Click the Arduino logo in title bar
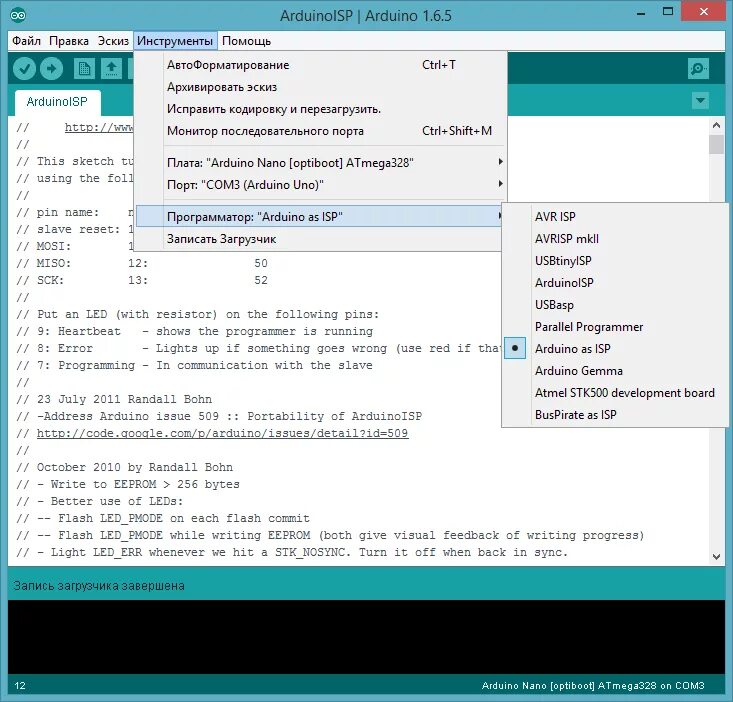The width and height of the screenshot is (733, 702). pos(18,15)
